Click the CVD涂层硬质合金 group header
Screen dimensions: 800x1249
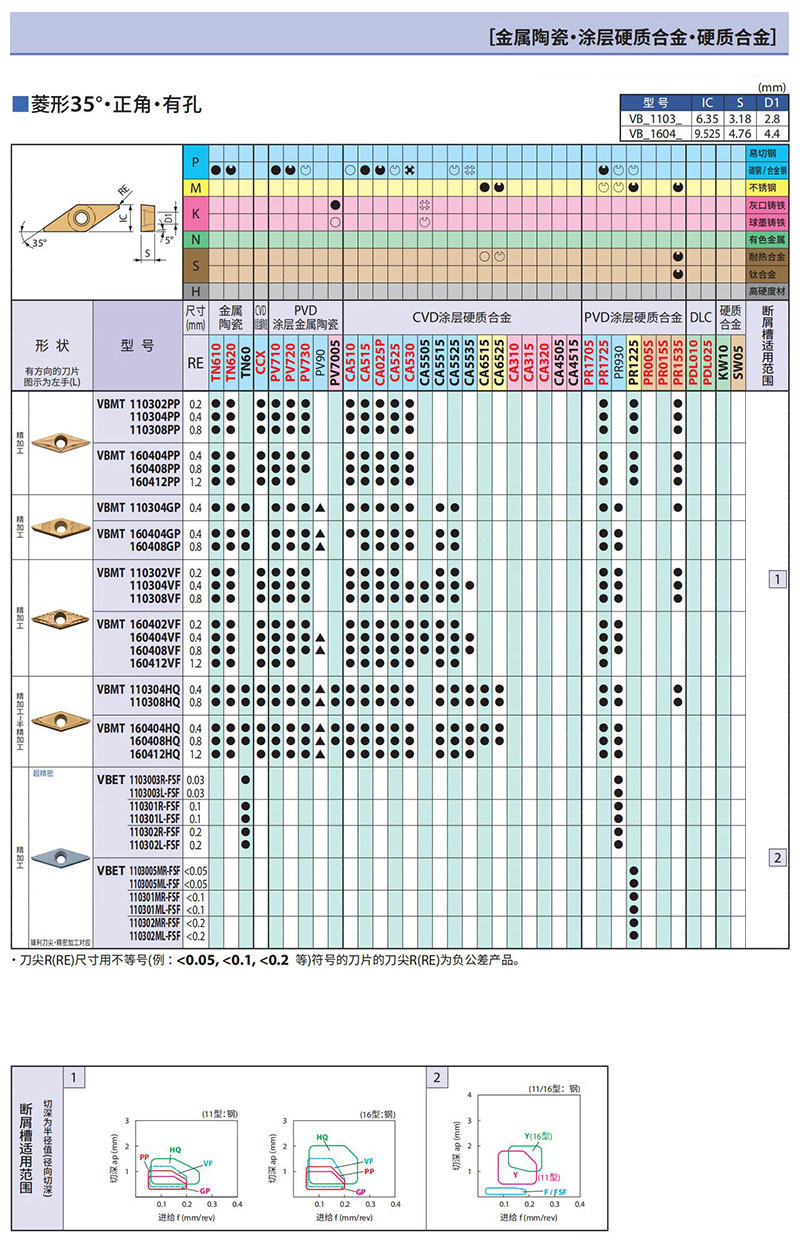coord(462,317)
